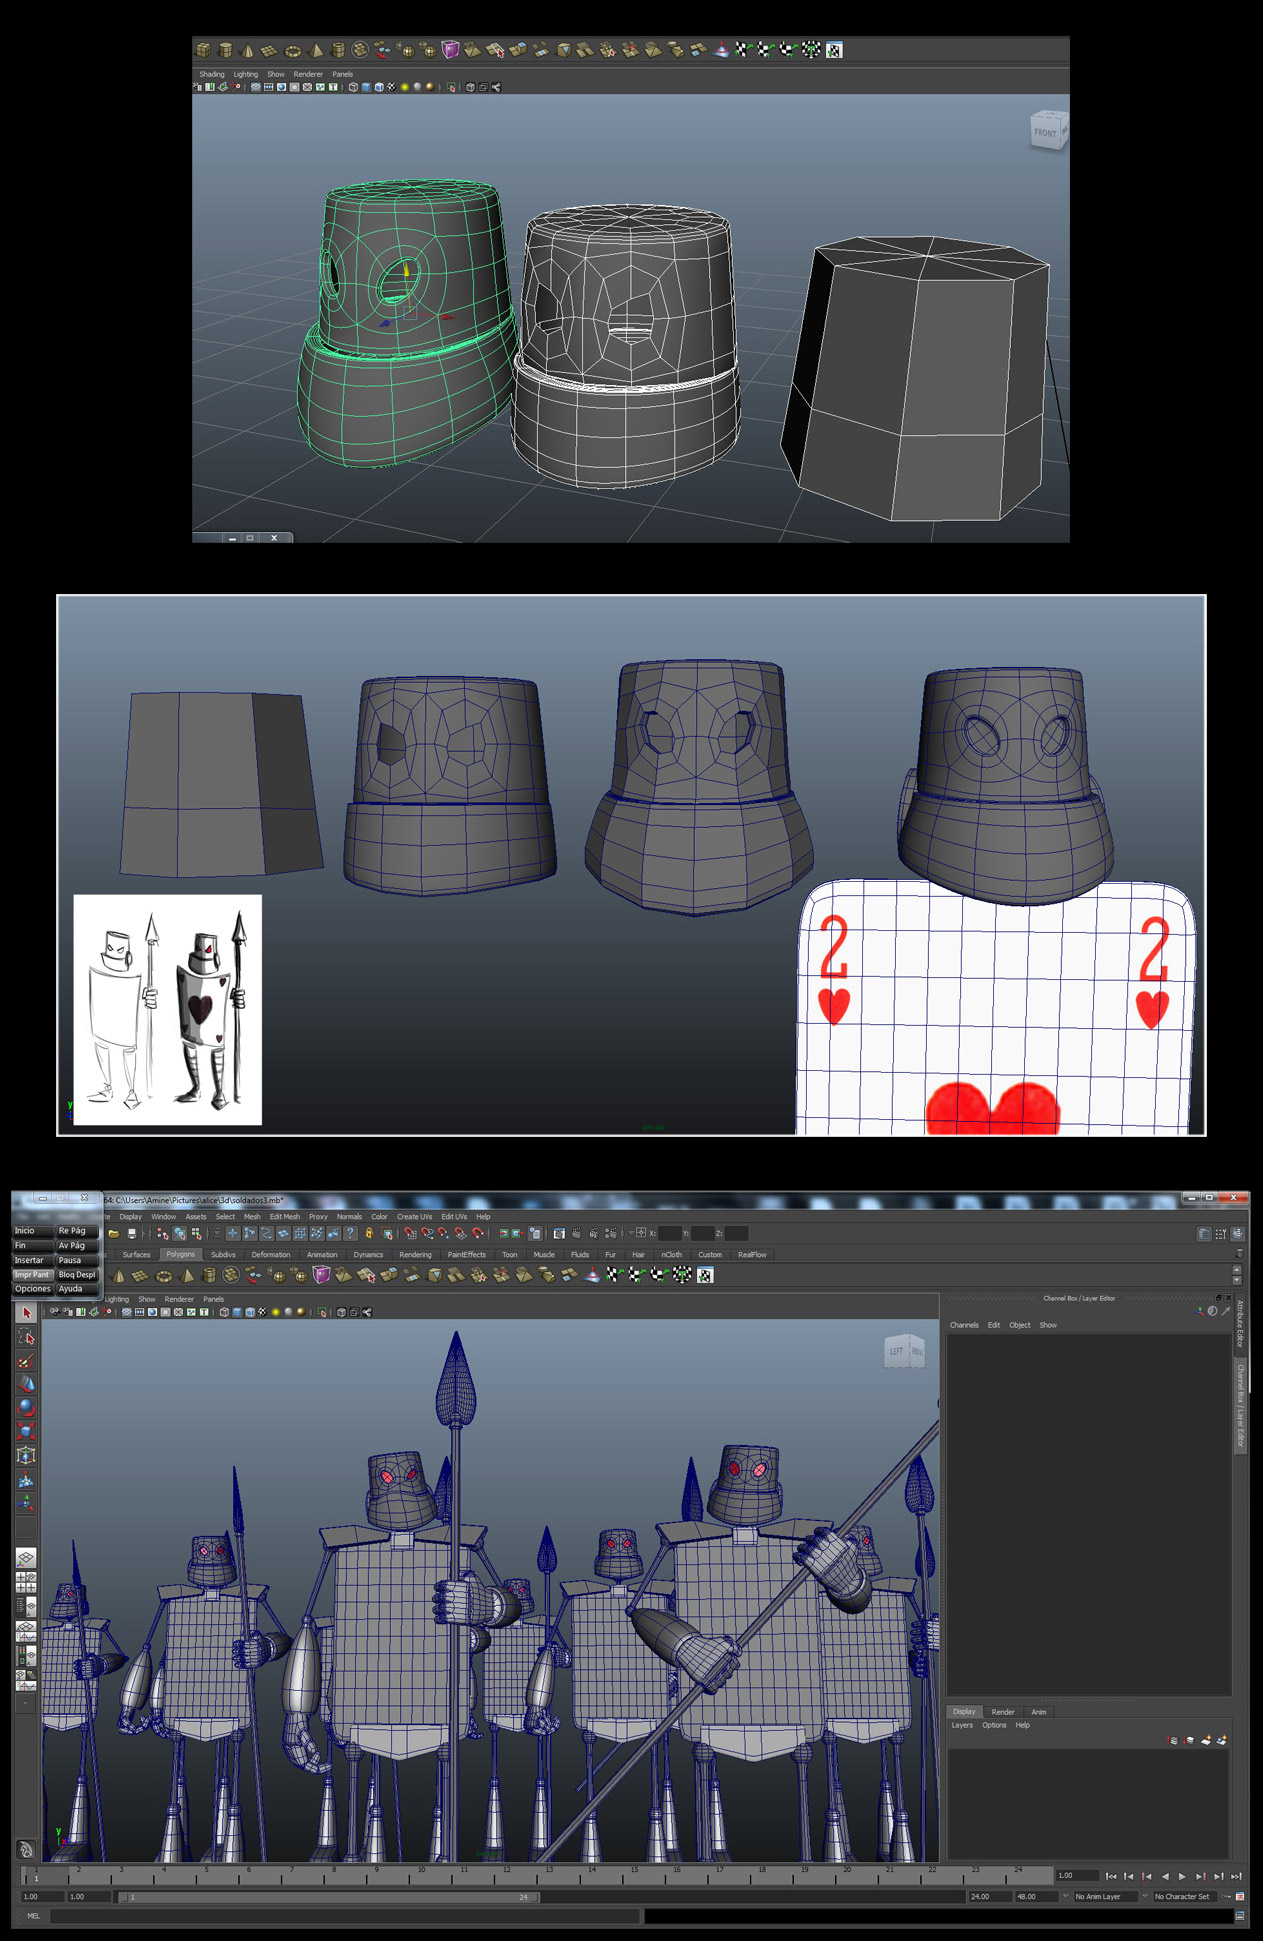Go to start of playback range
The height and width of the screenshot is (1941, 1263).
1111,1877
